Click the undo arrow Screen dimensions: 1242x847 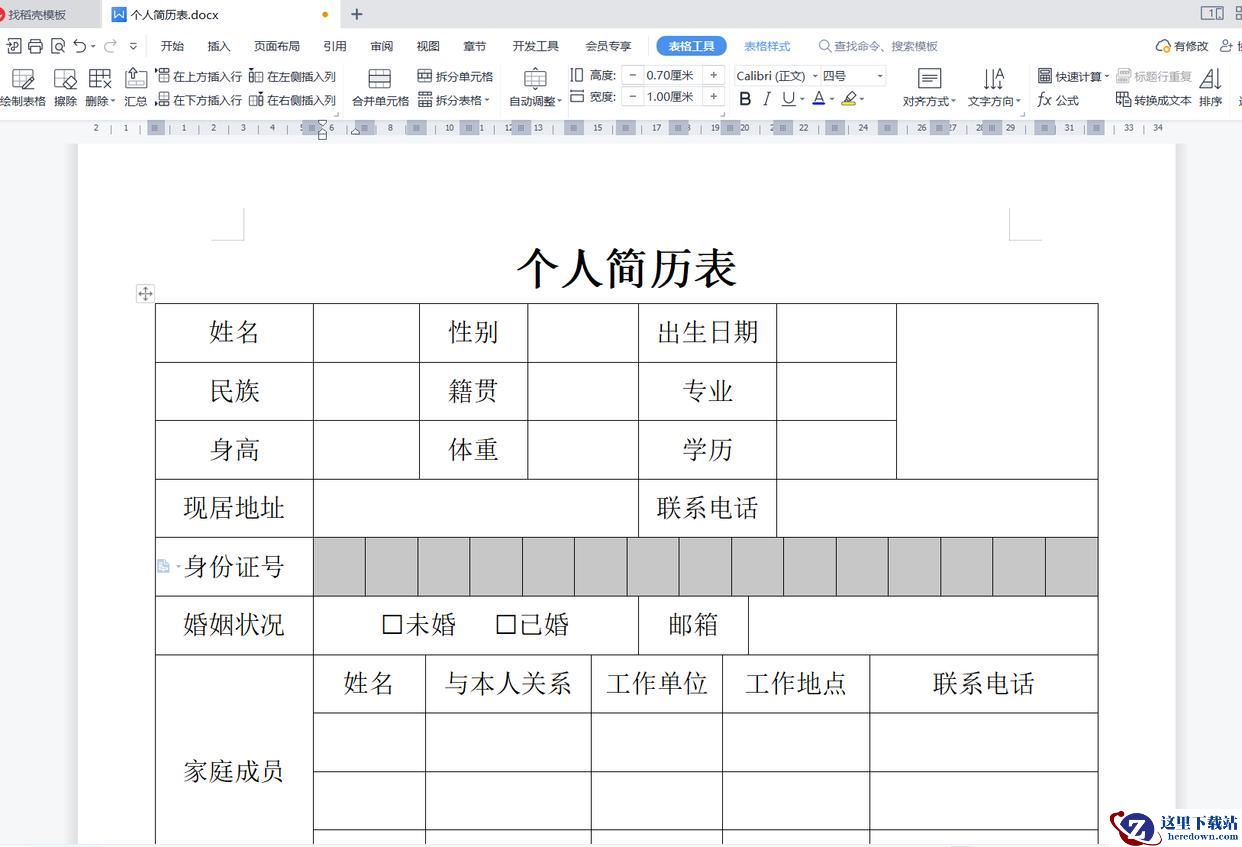[x=80, y=46]
